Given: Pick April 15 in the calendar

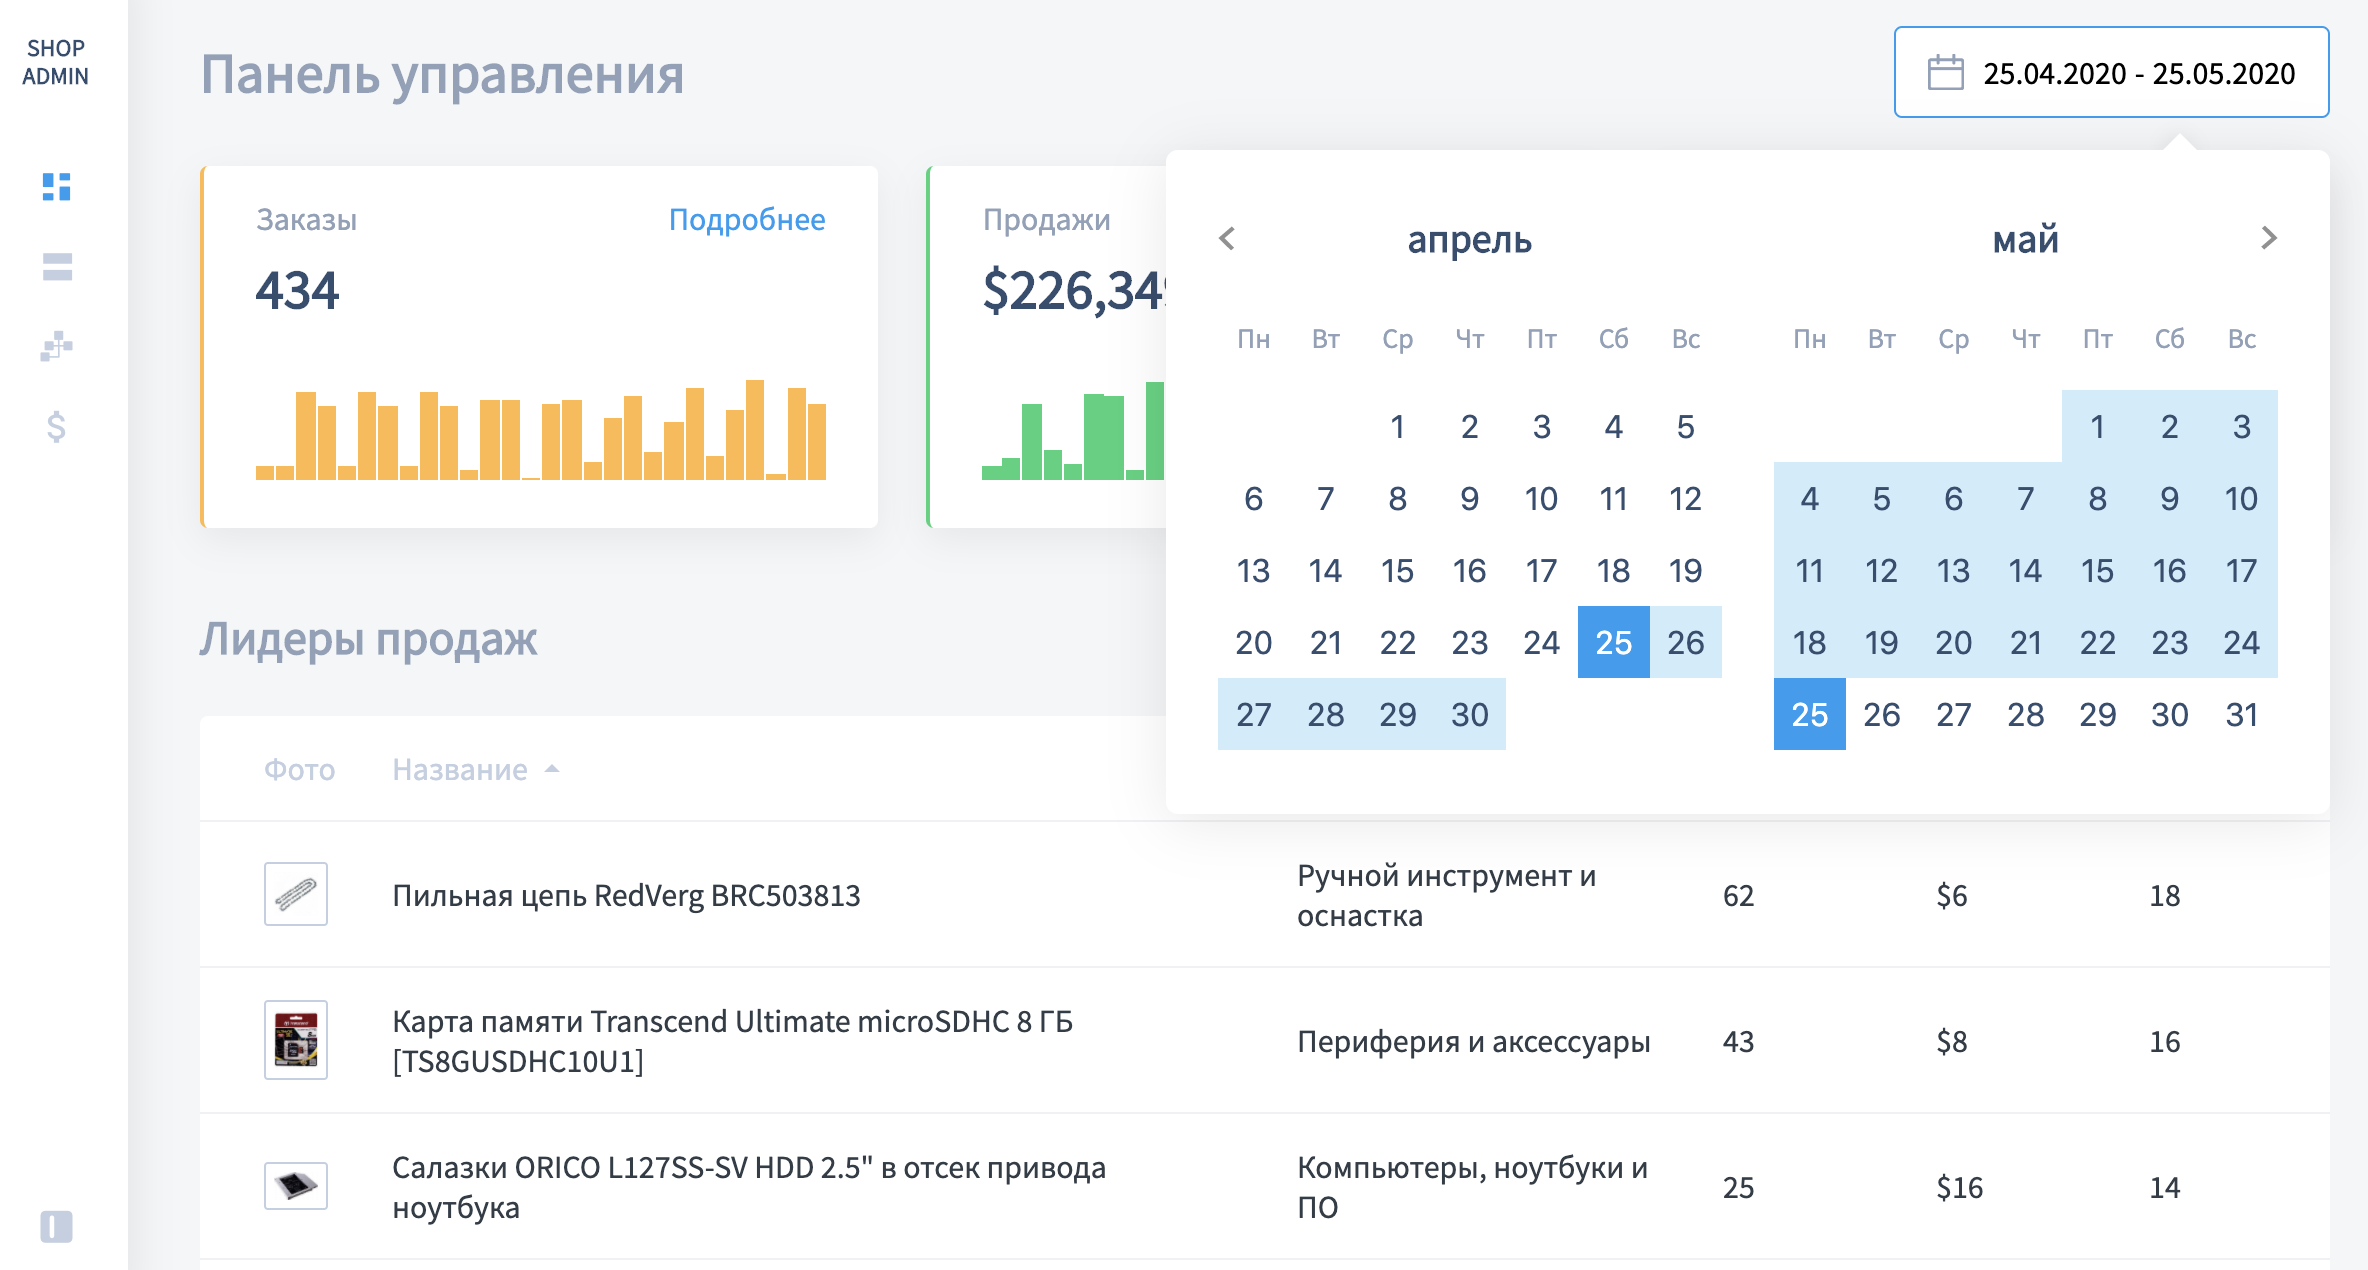Looking at the screenshot, I should click(1397, 570).
